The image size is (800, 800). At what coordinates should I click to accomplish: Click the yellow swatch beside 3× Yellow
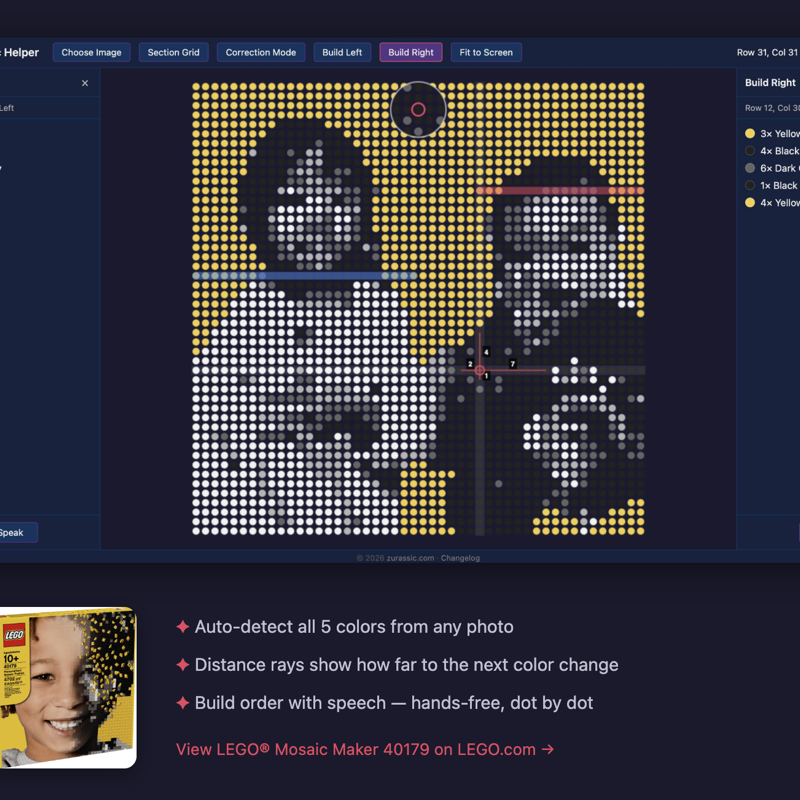pyautogui.click(x=750, y=133)
